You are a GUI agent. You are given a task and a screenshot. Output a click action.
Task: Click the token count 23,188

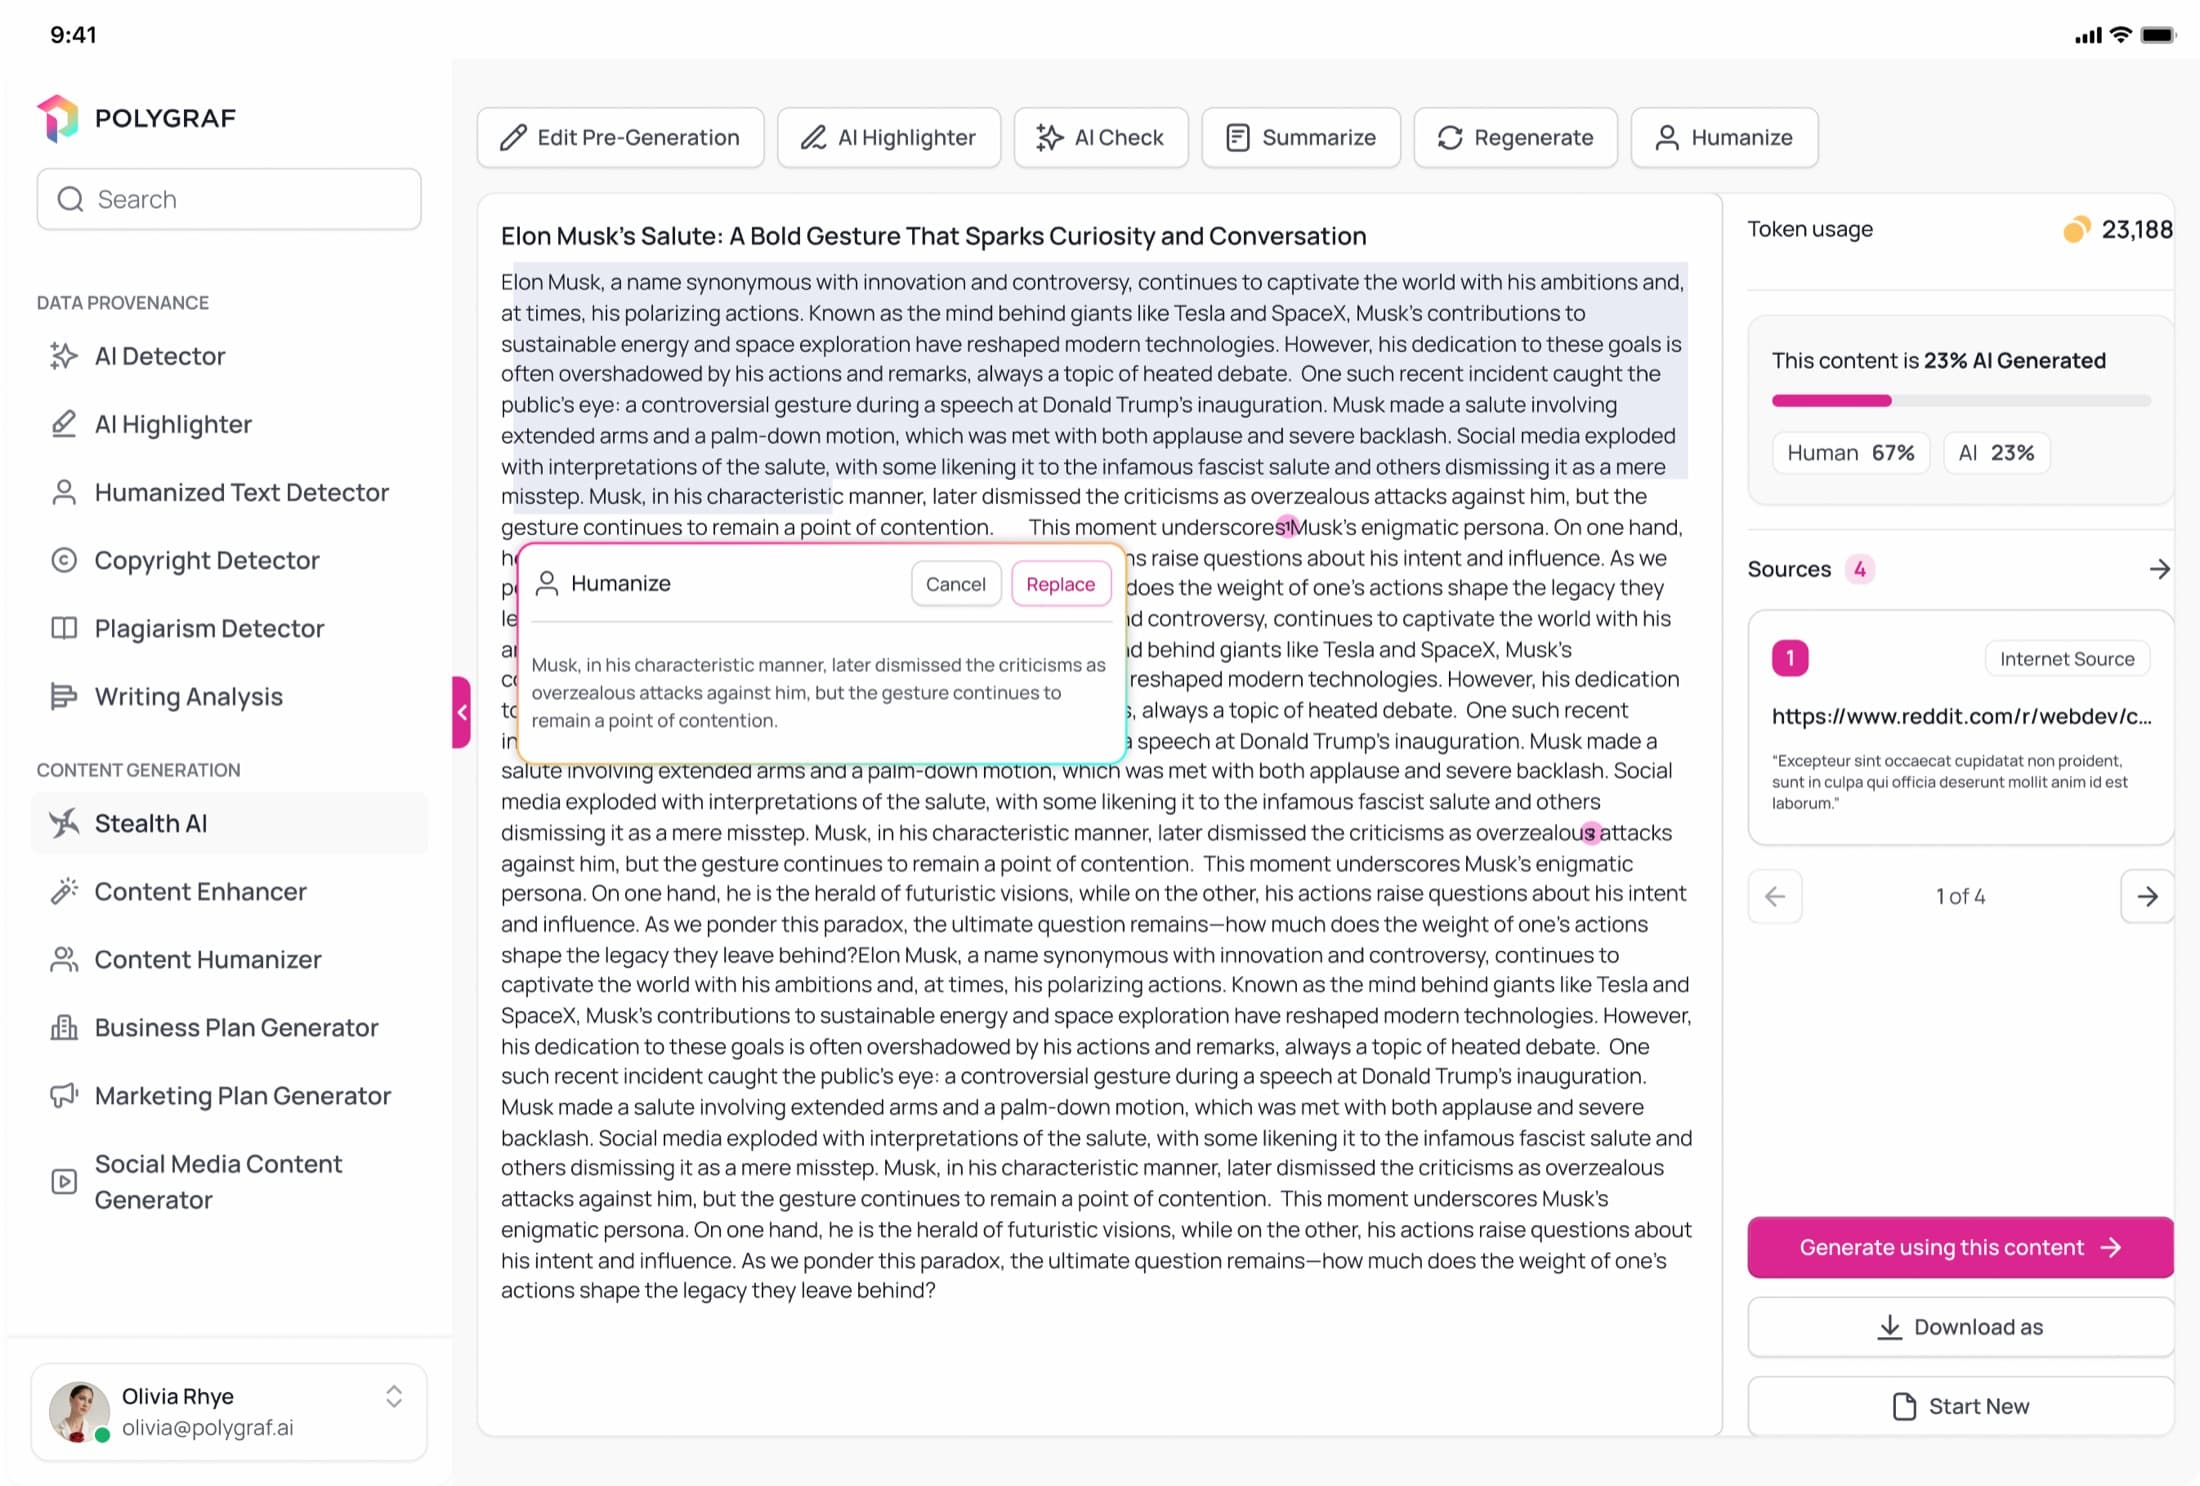tap(2136, 230)
